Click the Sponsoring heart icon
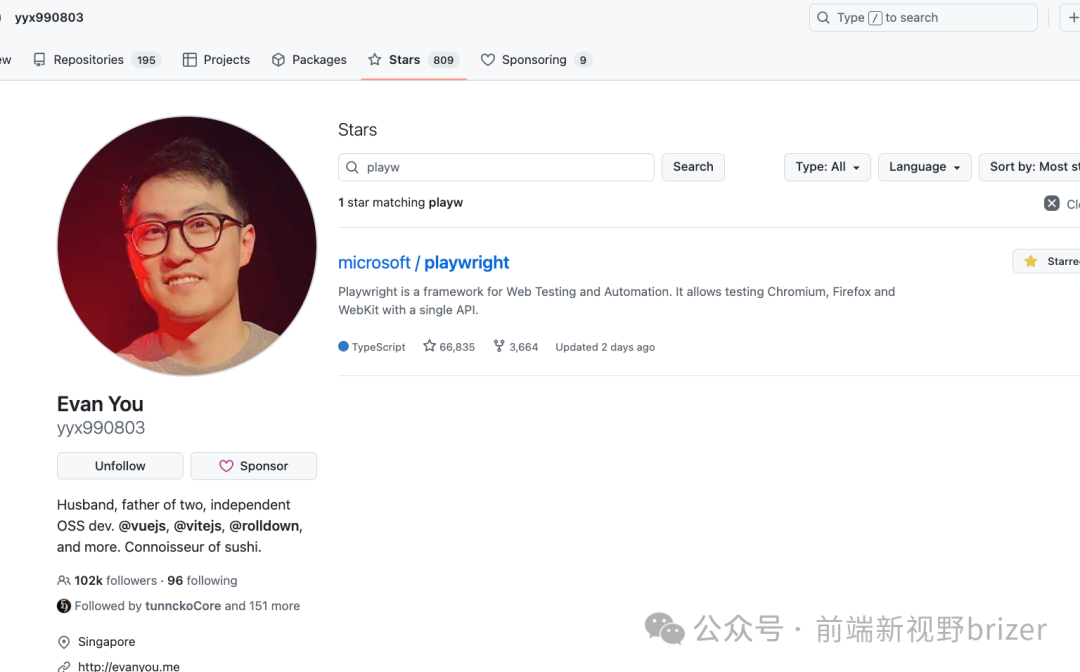This screenshot has height=672, width=1080. click(488, 60)
